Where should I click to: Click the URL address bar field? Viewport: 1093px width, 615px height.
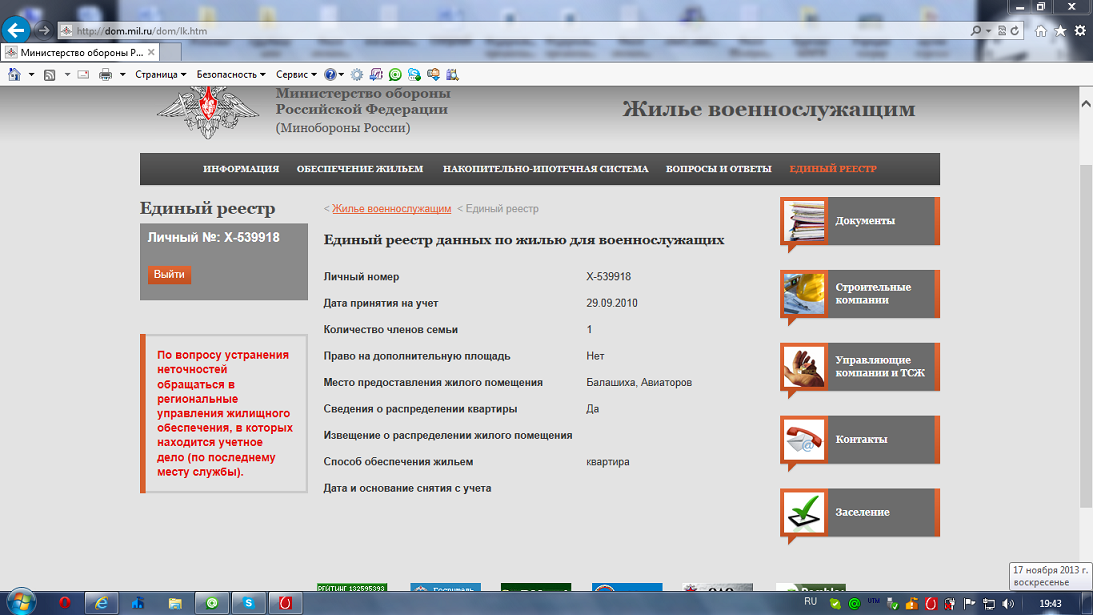(500, 31)
